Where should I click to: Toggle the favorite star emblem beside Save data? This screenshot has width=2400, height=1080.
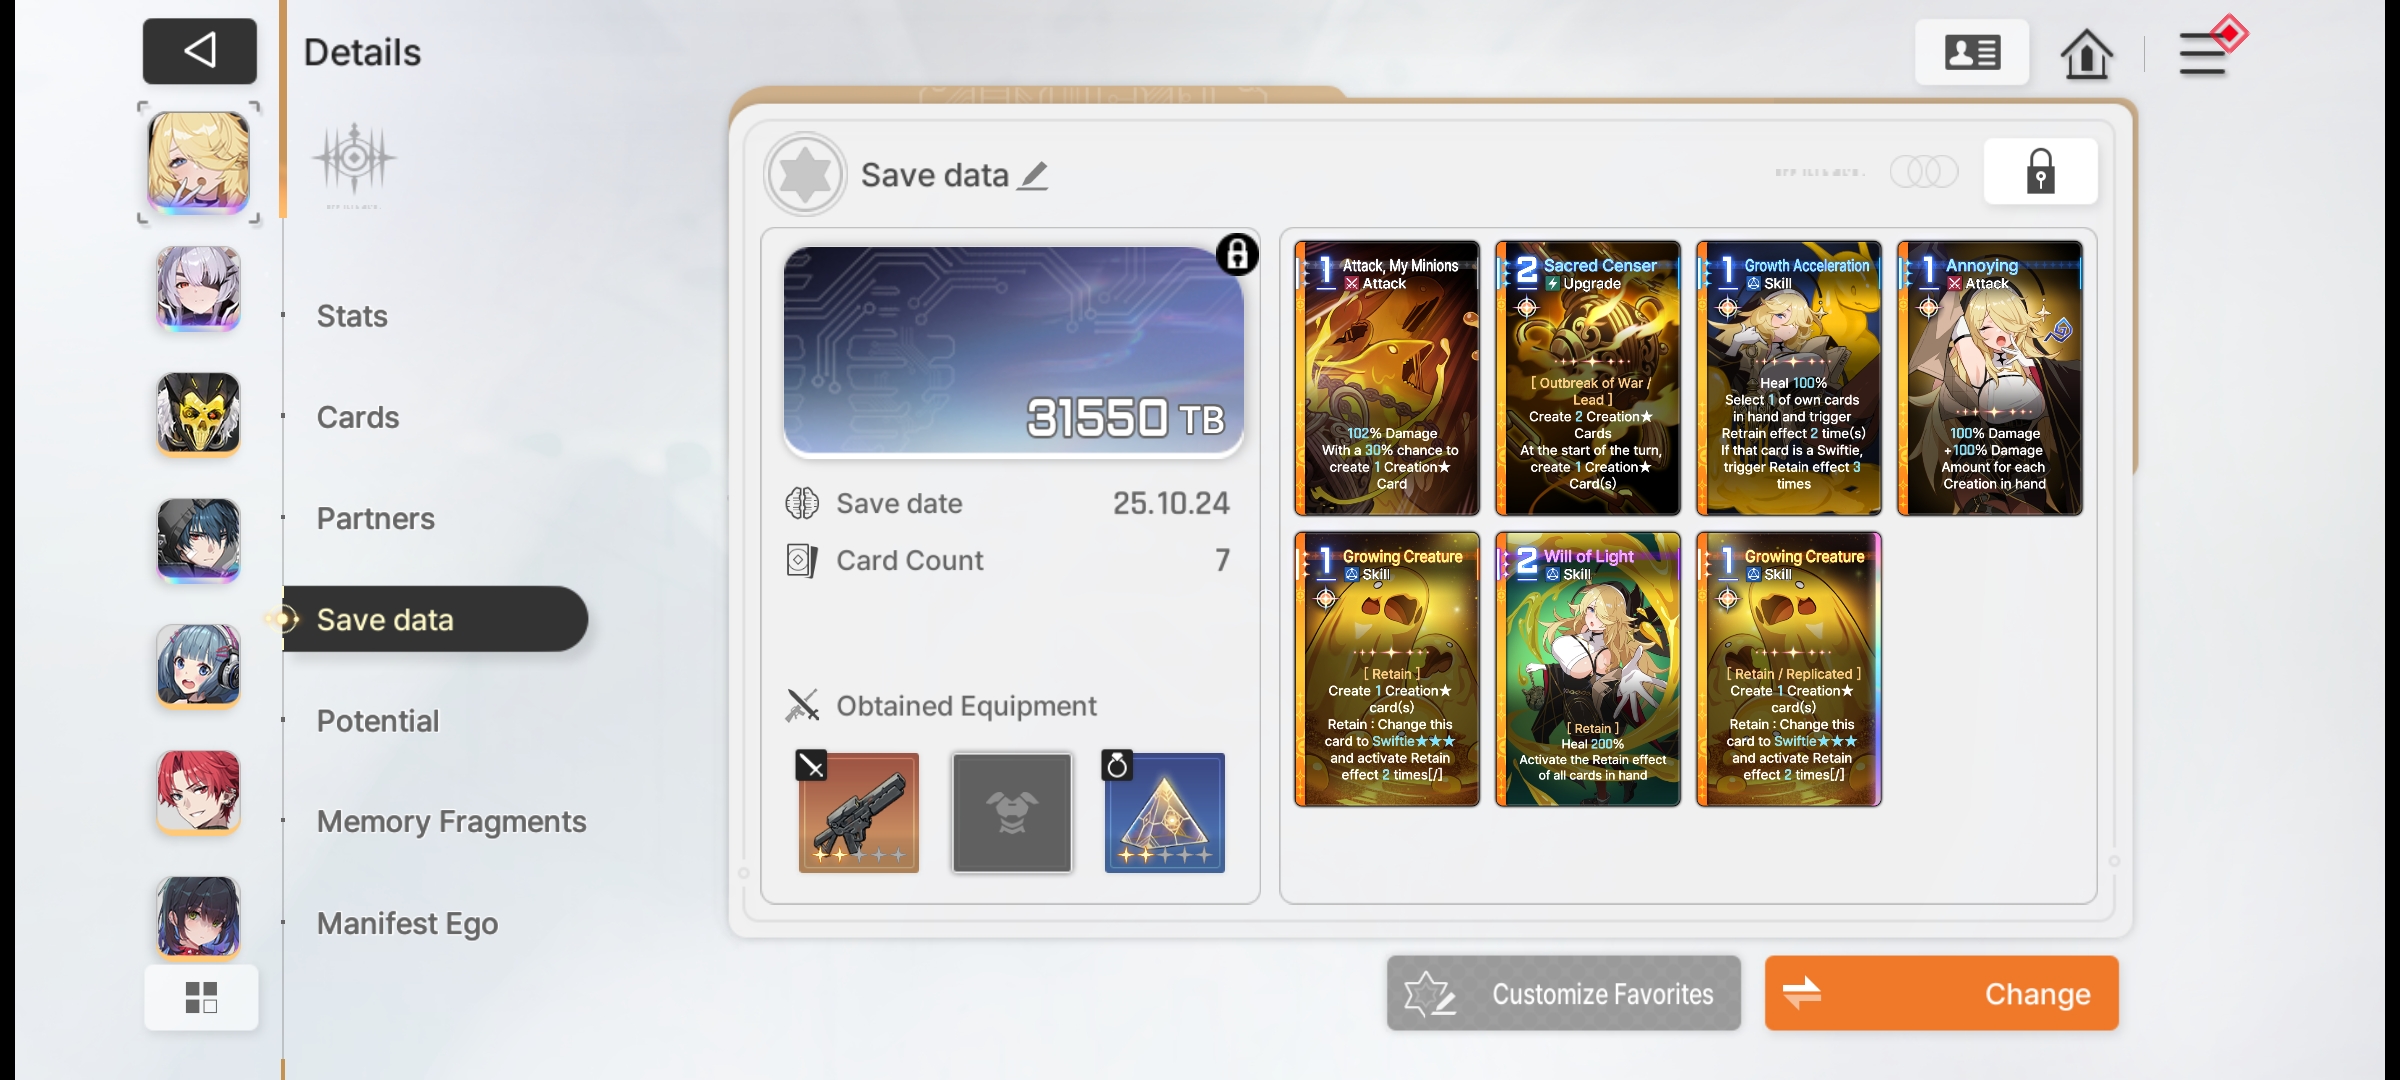pyautogui.click(x=805, y=174)
